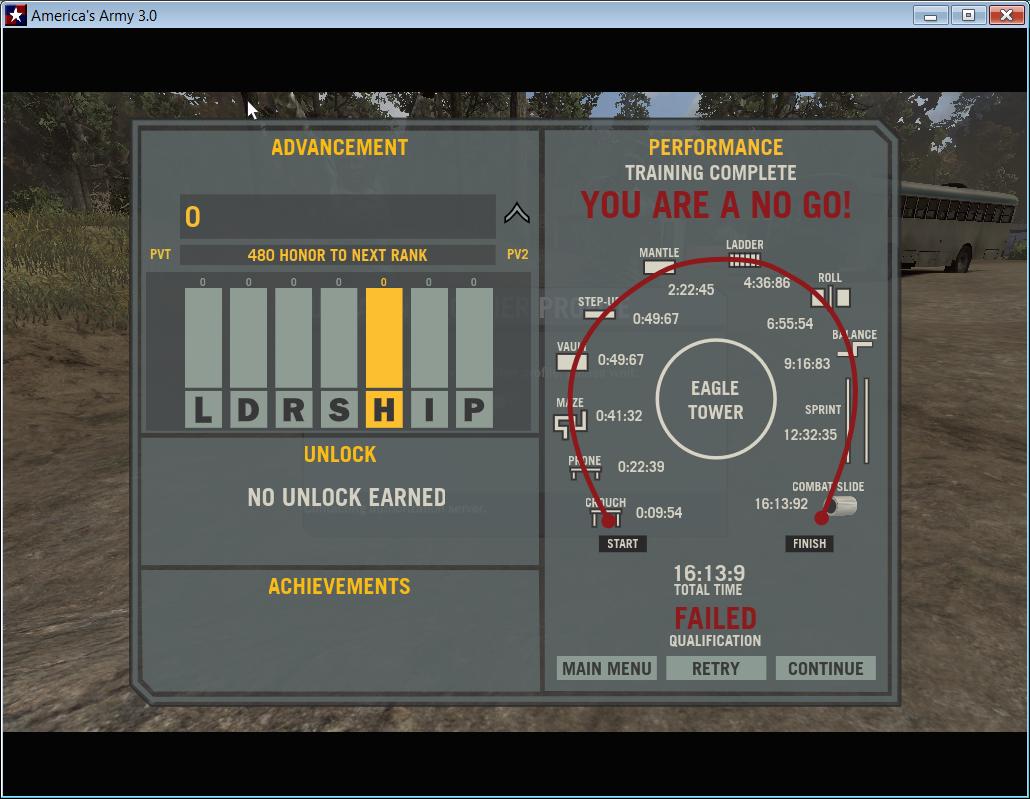Click the gray P stat bar

(474, 338)
